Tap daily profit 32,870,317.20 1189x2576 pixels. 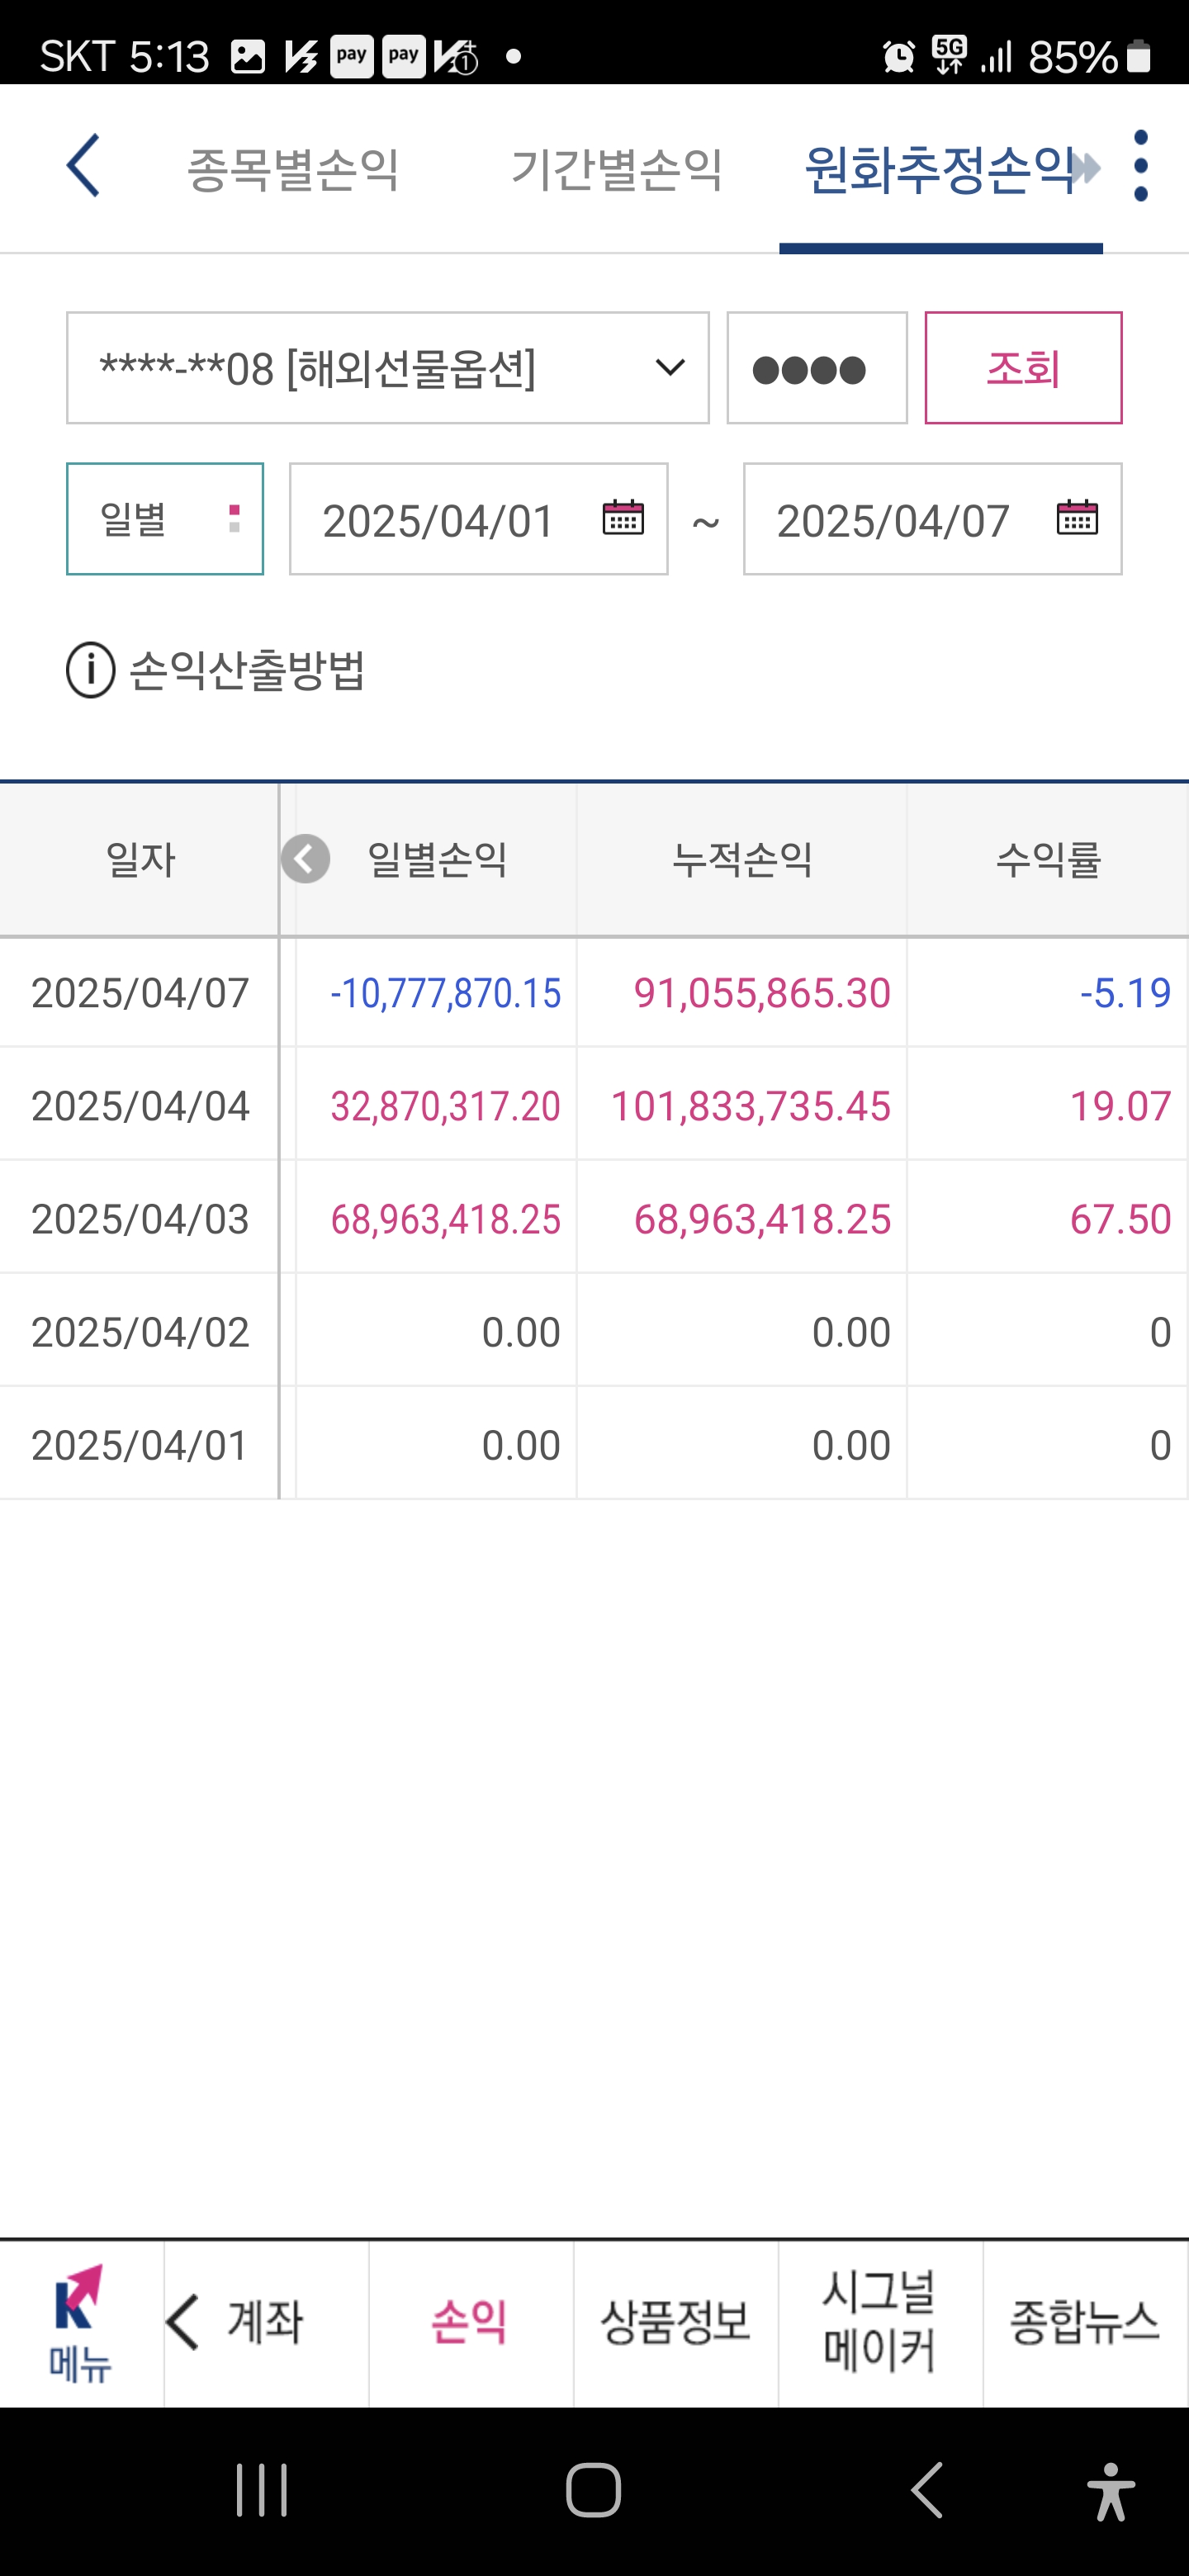point(445,1106)
